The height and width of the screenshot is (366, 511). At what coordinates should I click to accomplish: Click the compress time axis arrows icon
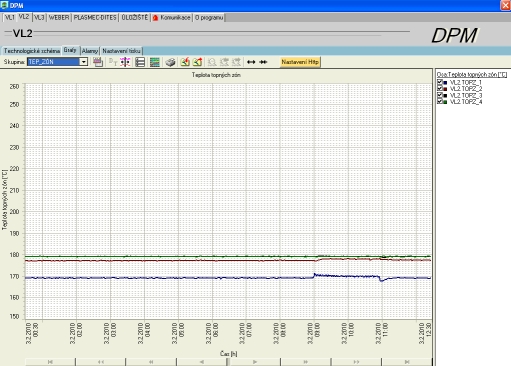[263, 62]
